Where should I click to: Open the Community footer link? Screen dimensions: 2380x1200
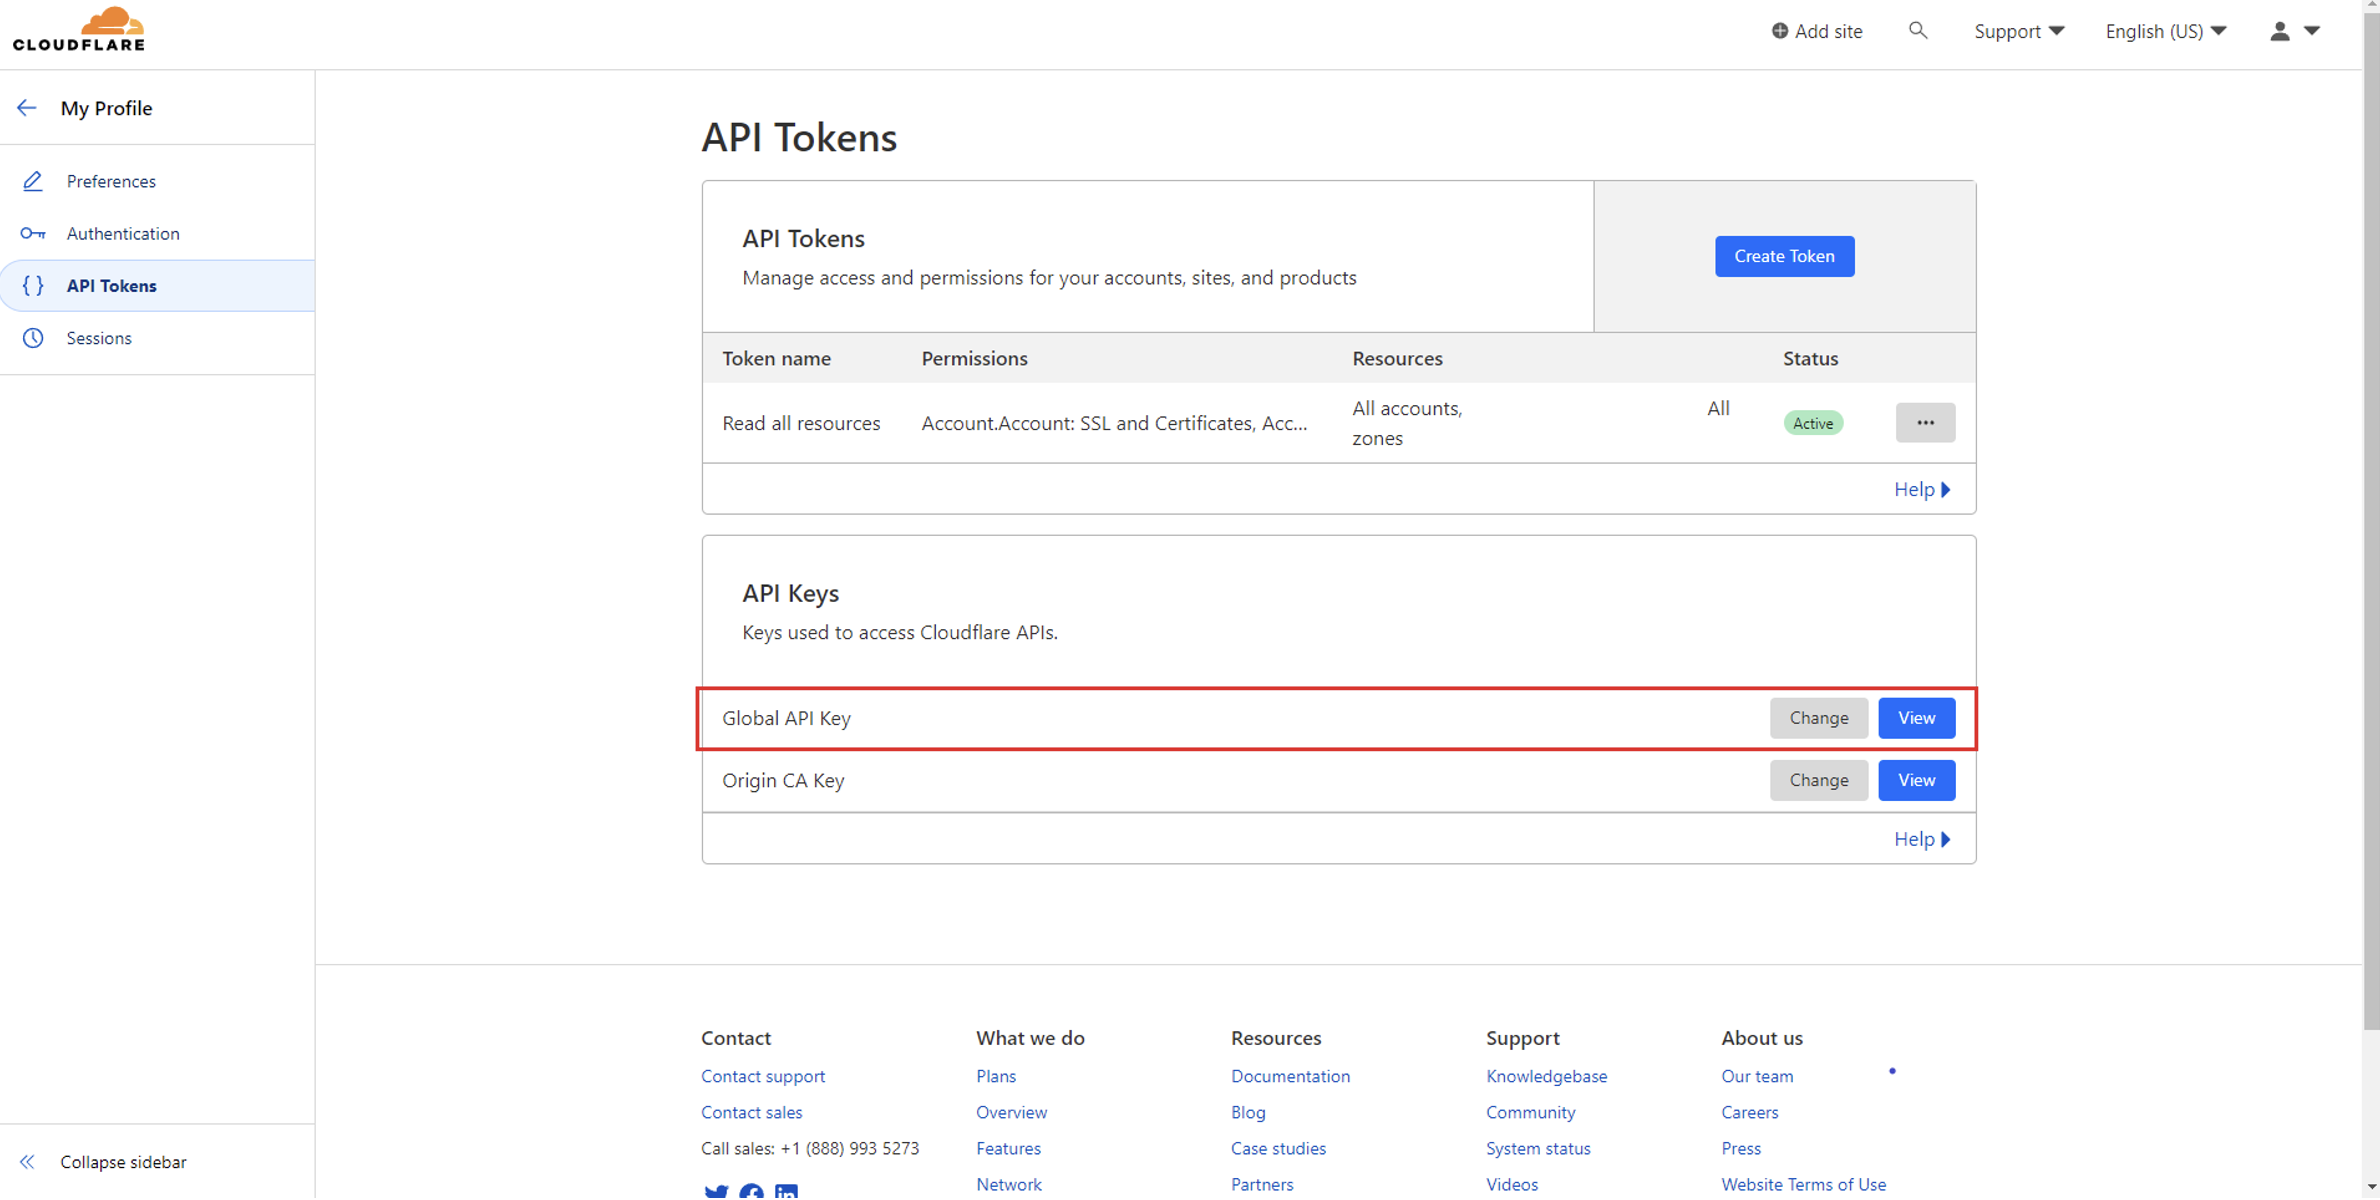pos(1530,1112)
